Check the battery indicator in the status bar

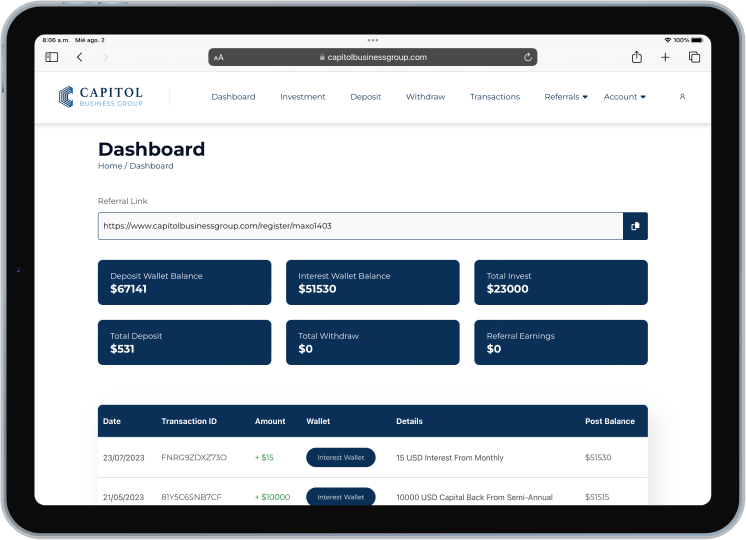(697, 40)
